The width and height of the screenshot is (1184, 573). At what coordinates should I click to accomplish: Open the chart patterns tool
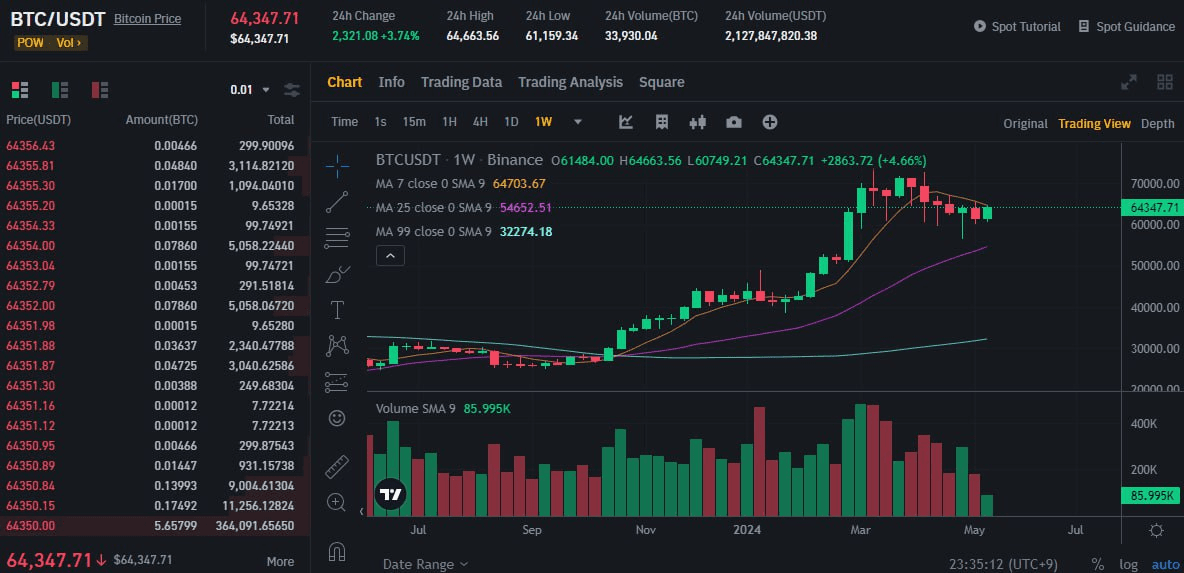point(337,346)
